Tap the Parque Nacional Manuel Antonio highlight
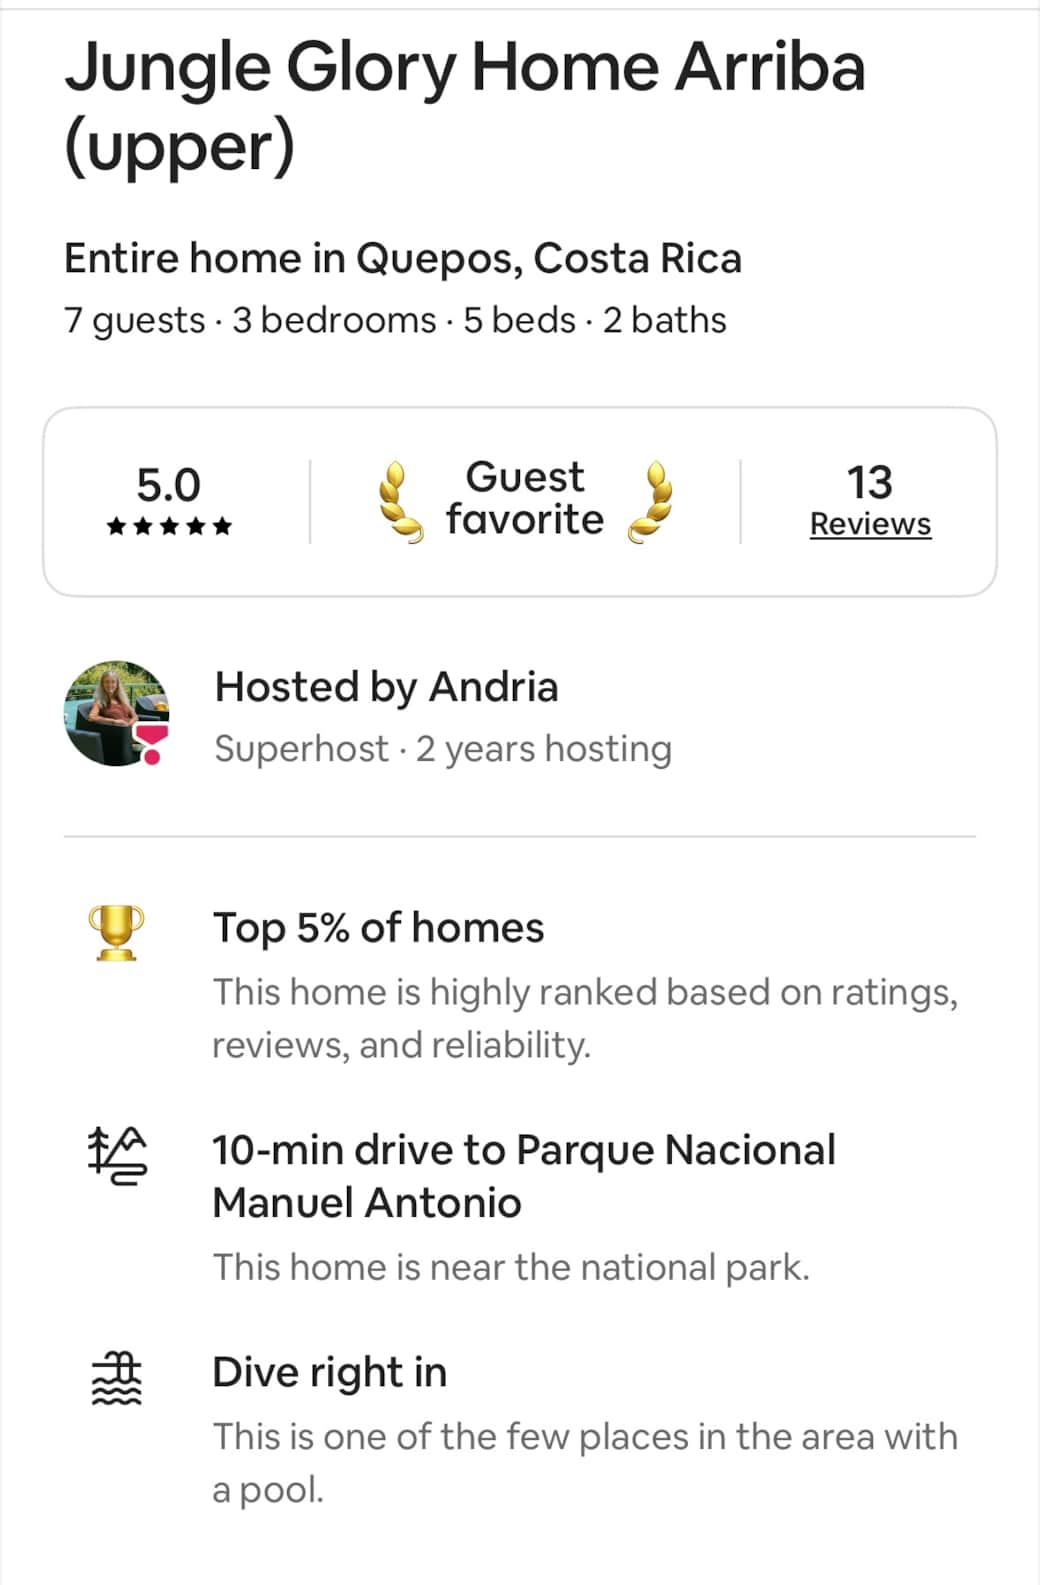 pos(524,1176)
